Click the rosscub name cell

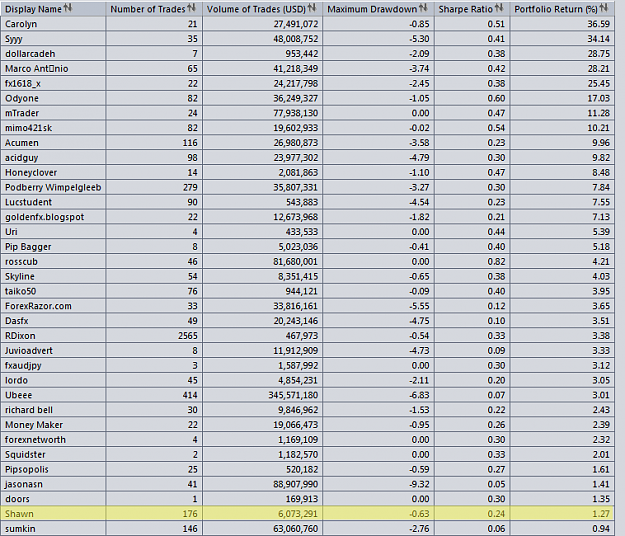tap(54, 261)
